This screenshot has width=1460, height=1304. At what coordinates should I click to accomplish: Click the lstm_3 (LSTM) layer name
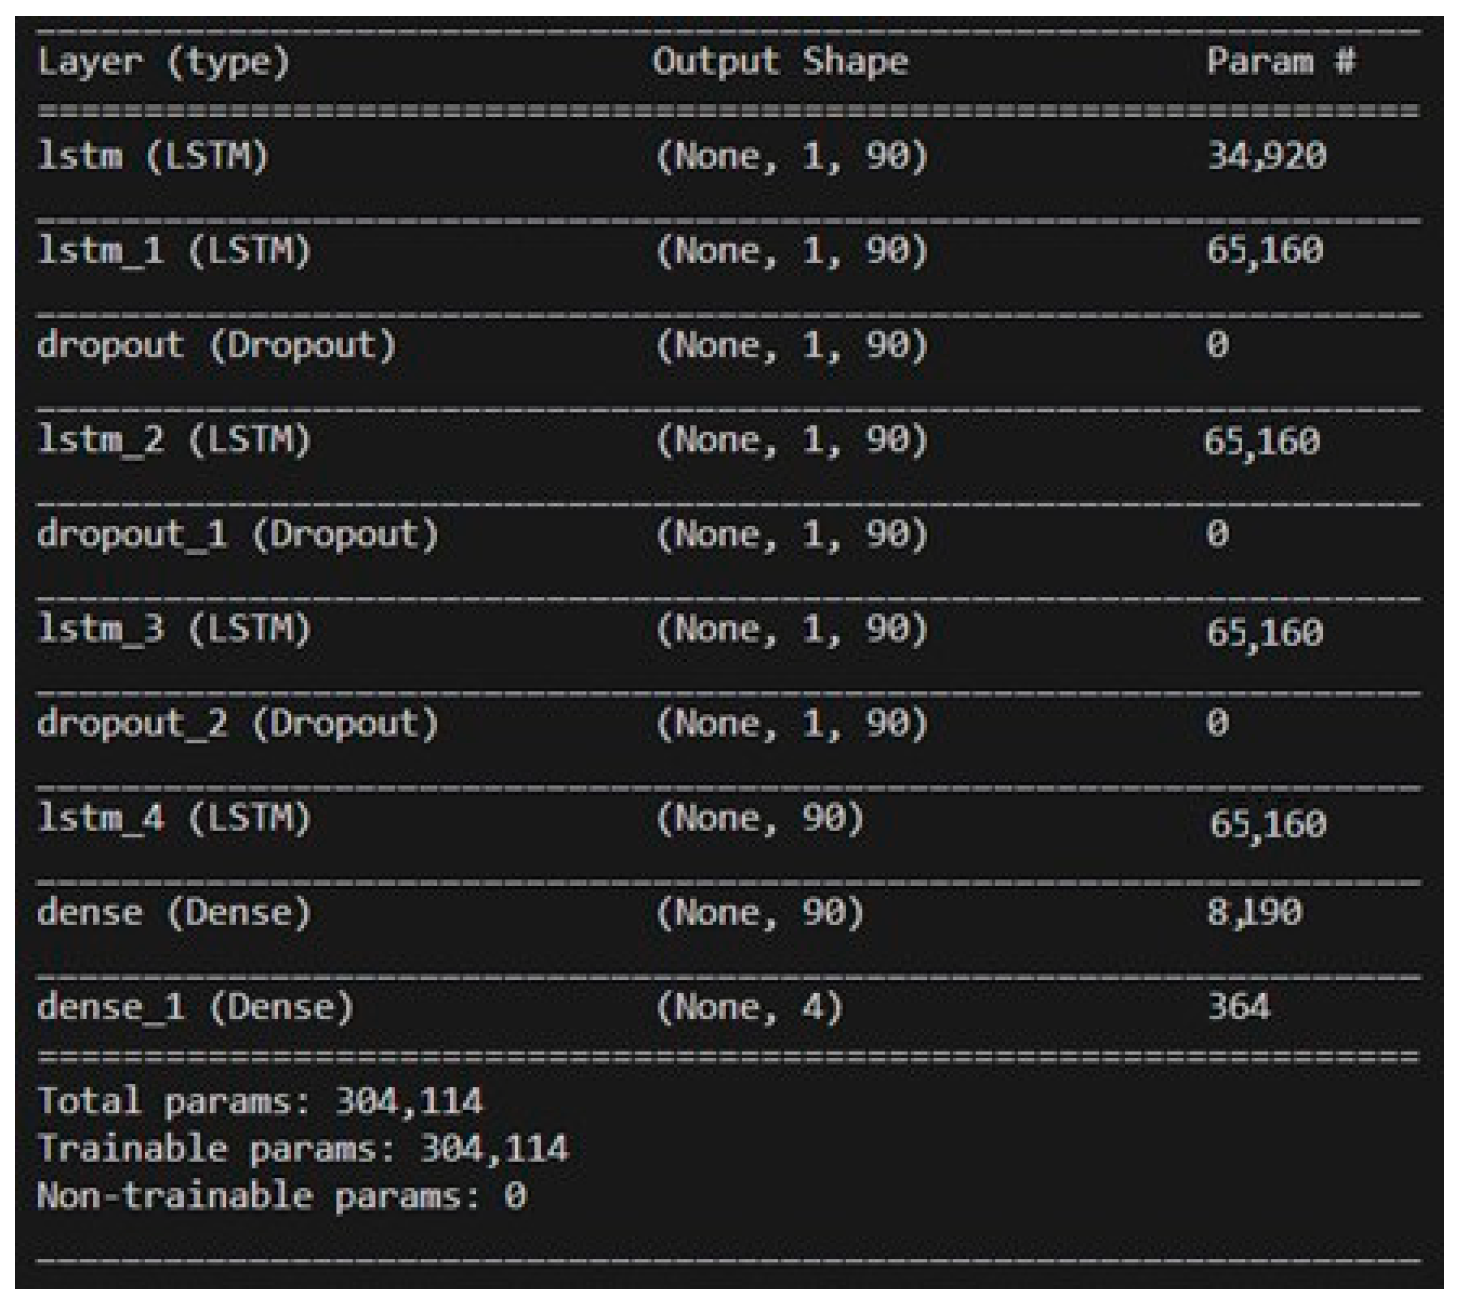(x=173, y=629)
